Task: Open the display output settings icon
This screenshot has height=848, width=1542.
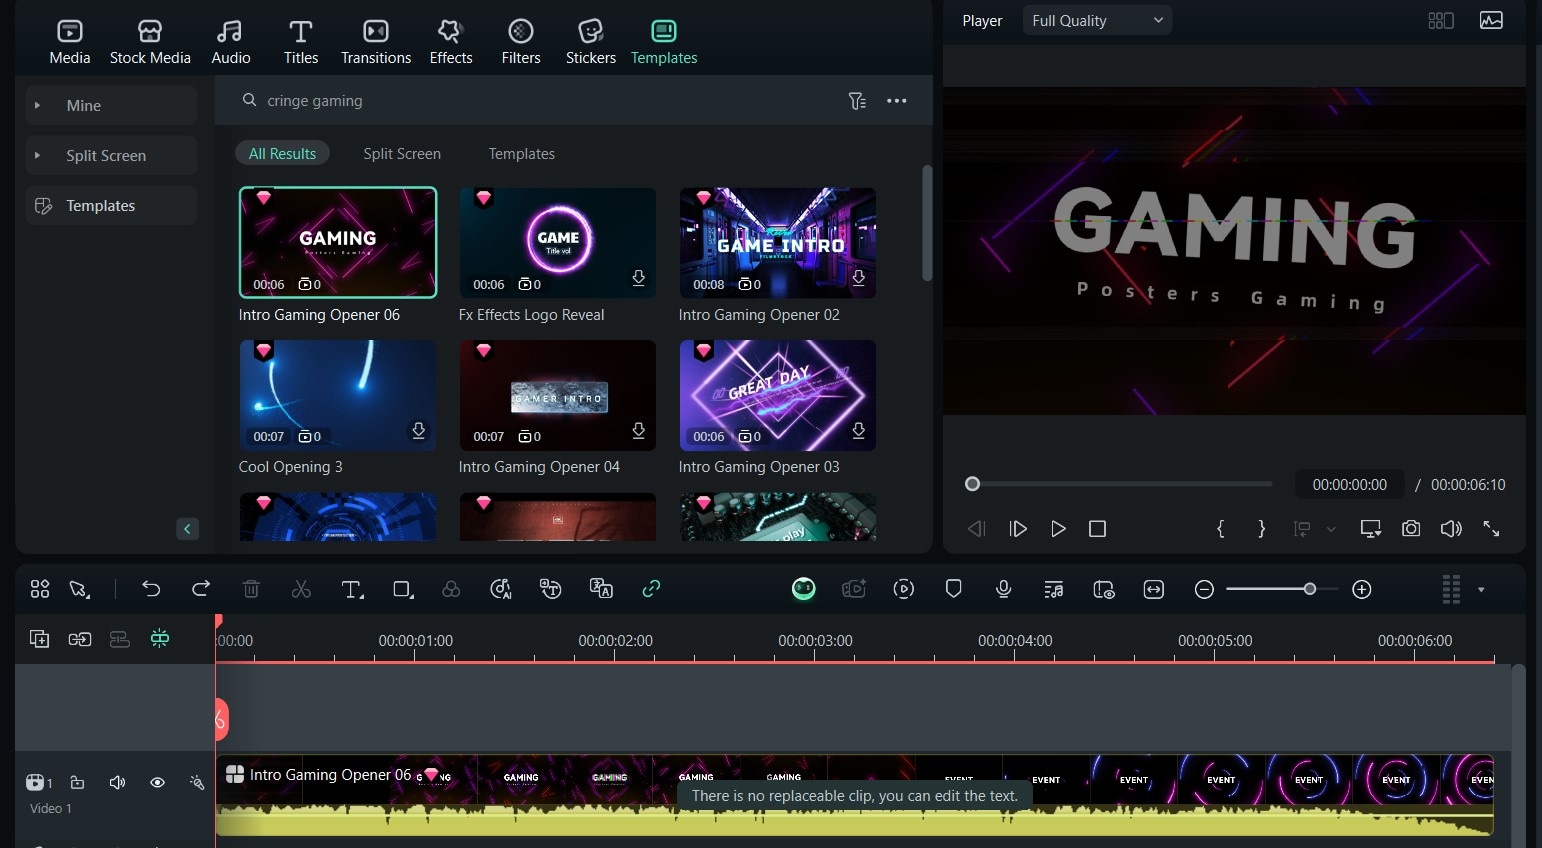Action: 1371,529
